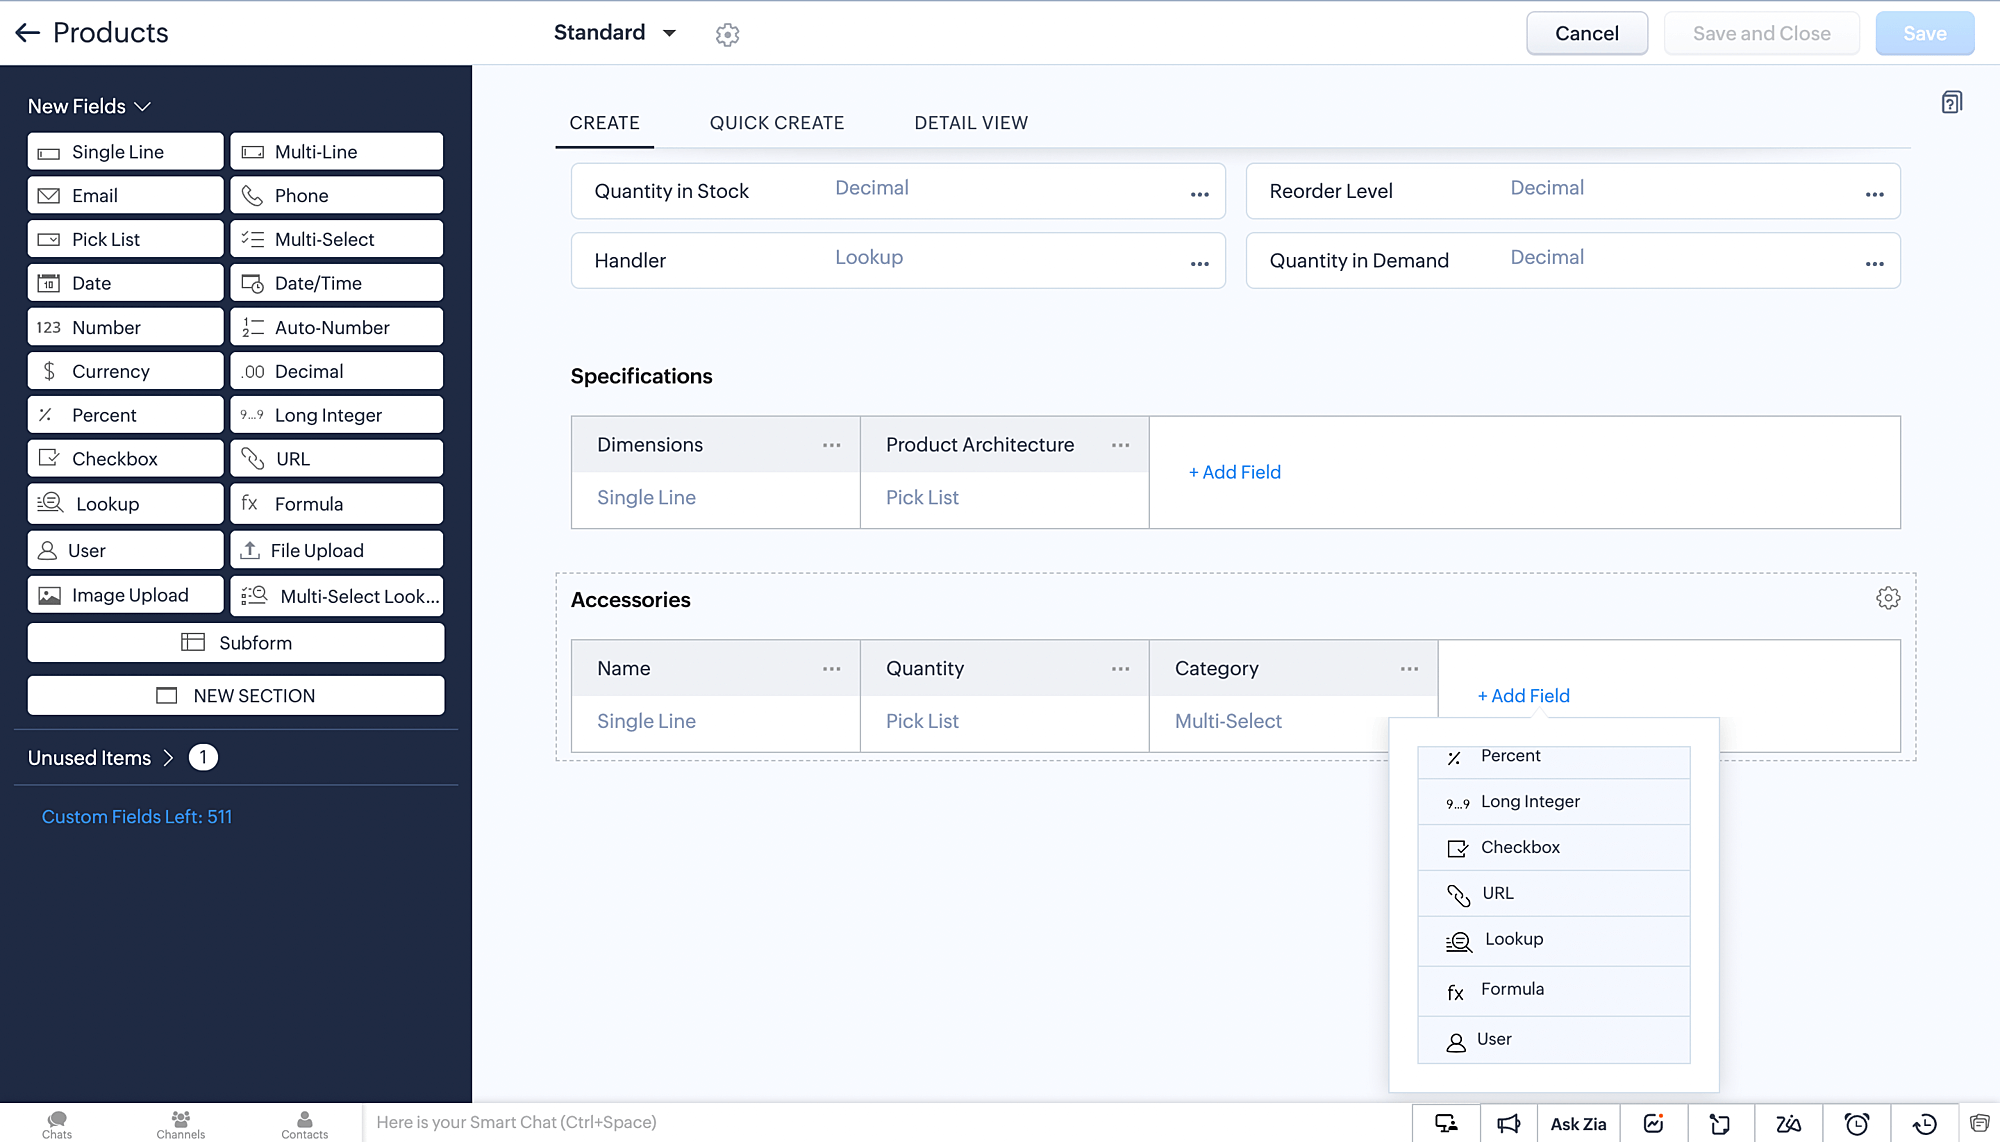The image size is (2000, 1142).
Task: Expand the Standard layout dropdown
Action: point(669,33)
